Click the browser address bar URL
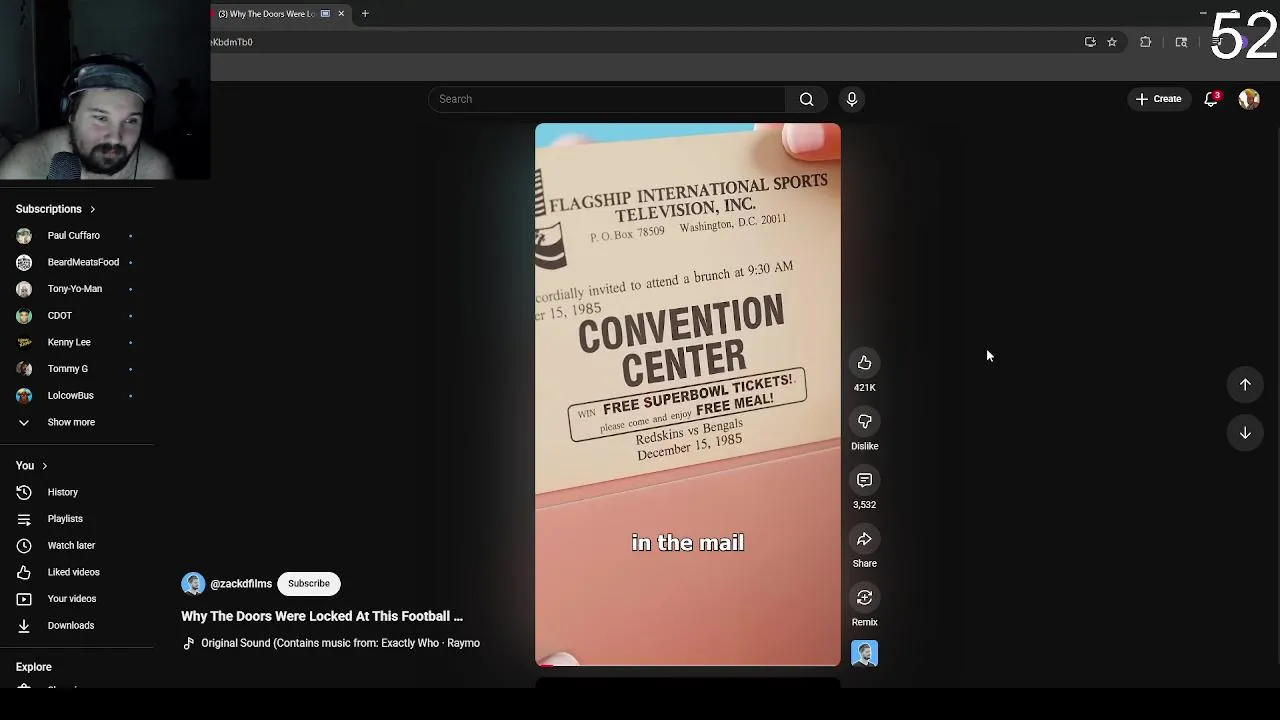Screen dimensions: 1280x720 click(232, 42)
